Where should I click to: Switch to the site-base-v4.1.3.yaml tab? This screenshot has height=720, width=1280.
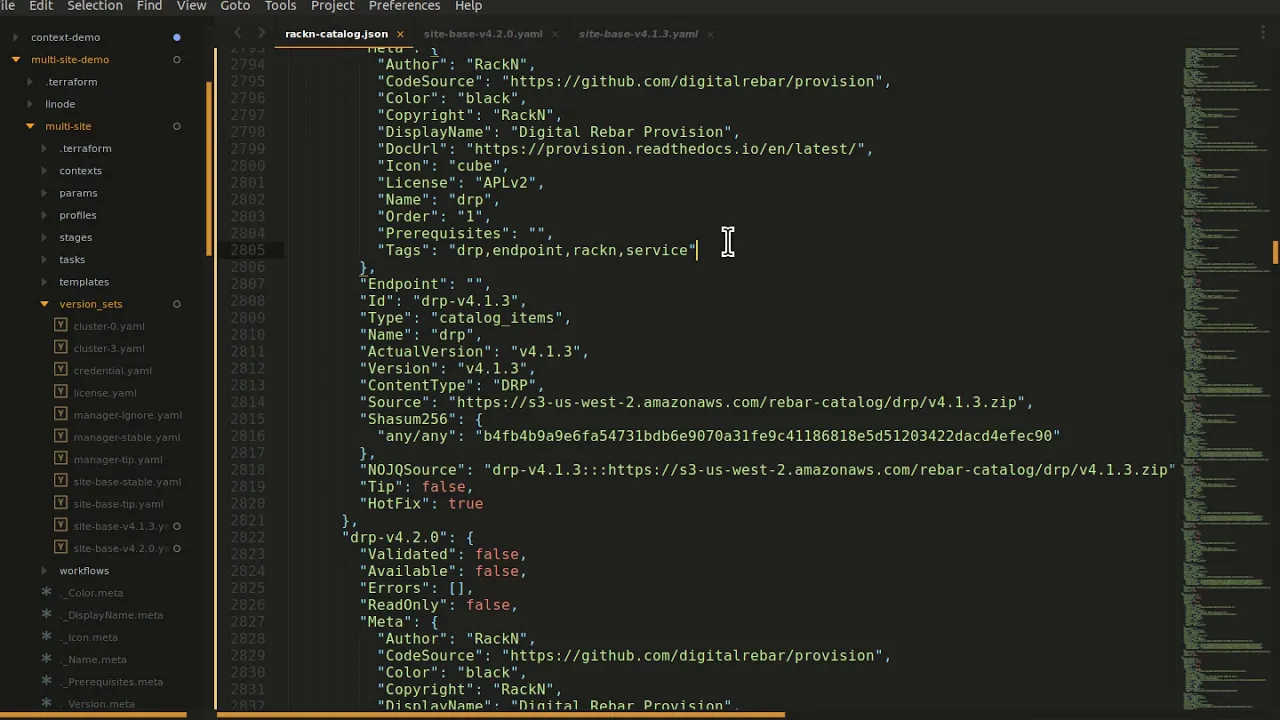(638, 34)
